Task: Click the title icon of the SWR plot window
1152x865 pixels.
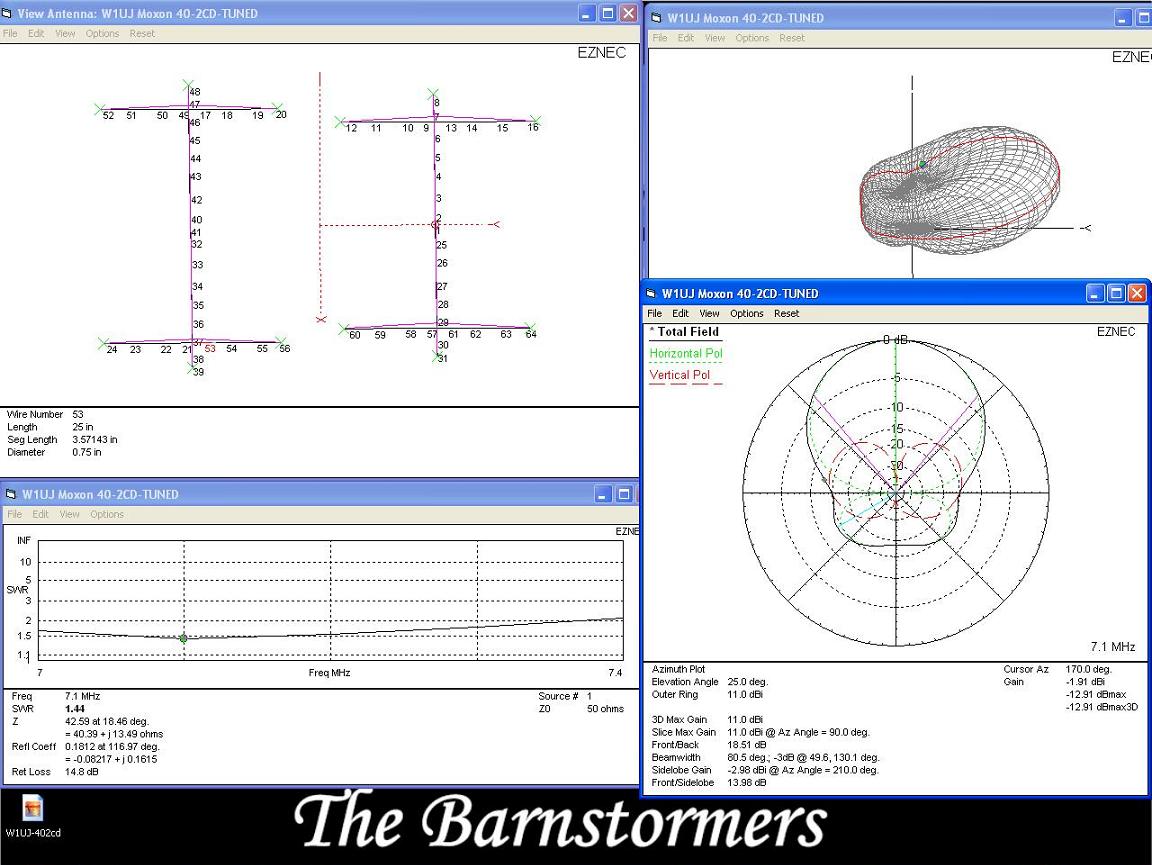Action: click(10, 494)
